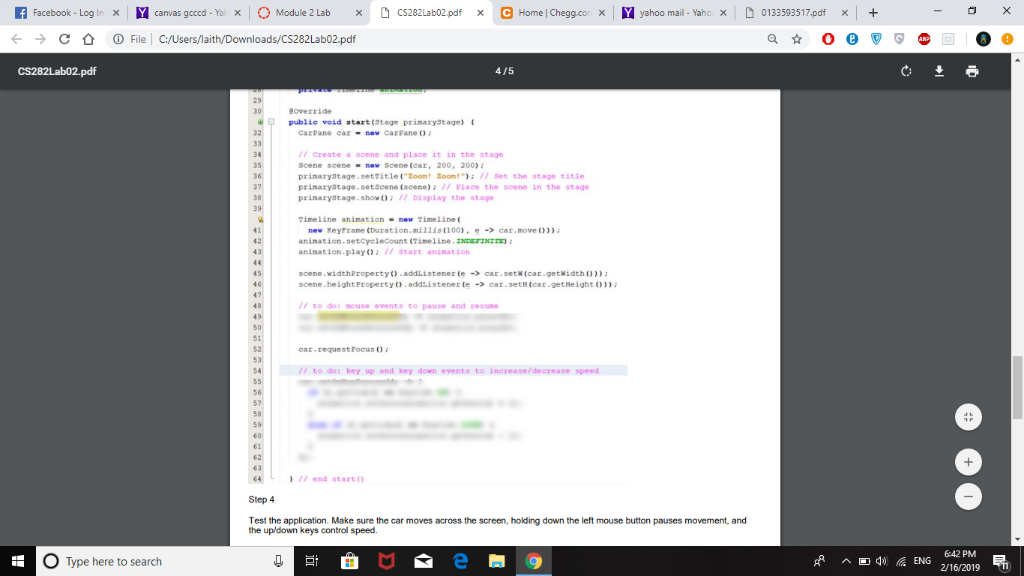This screenshot has width=1024, height=576.
Task: Click the page vertical scrollbar thumb
Action: pyautogui.click(x=1017, y=388)
